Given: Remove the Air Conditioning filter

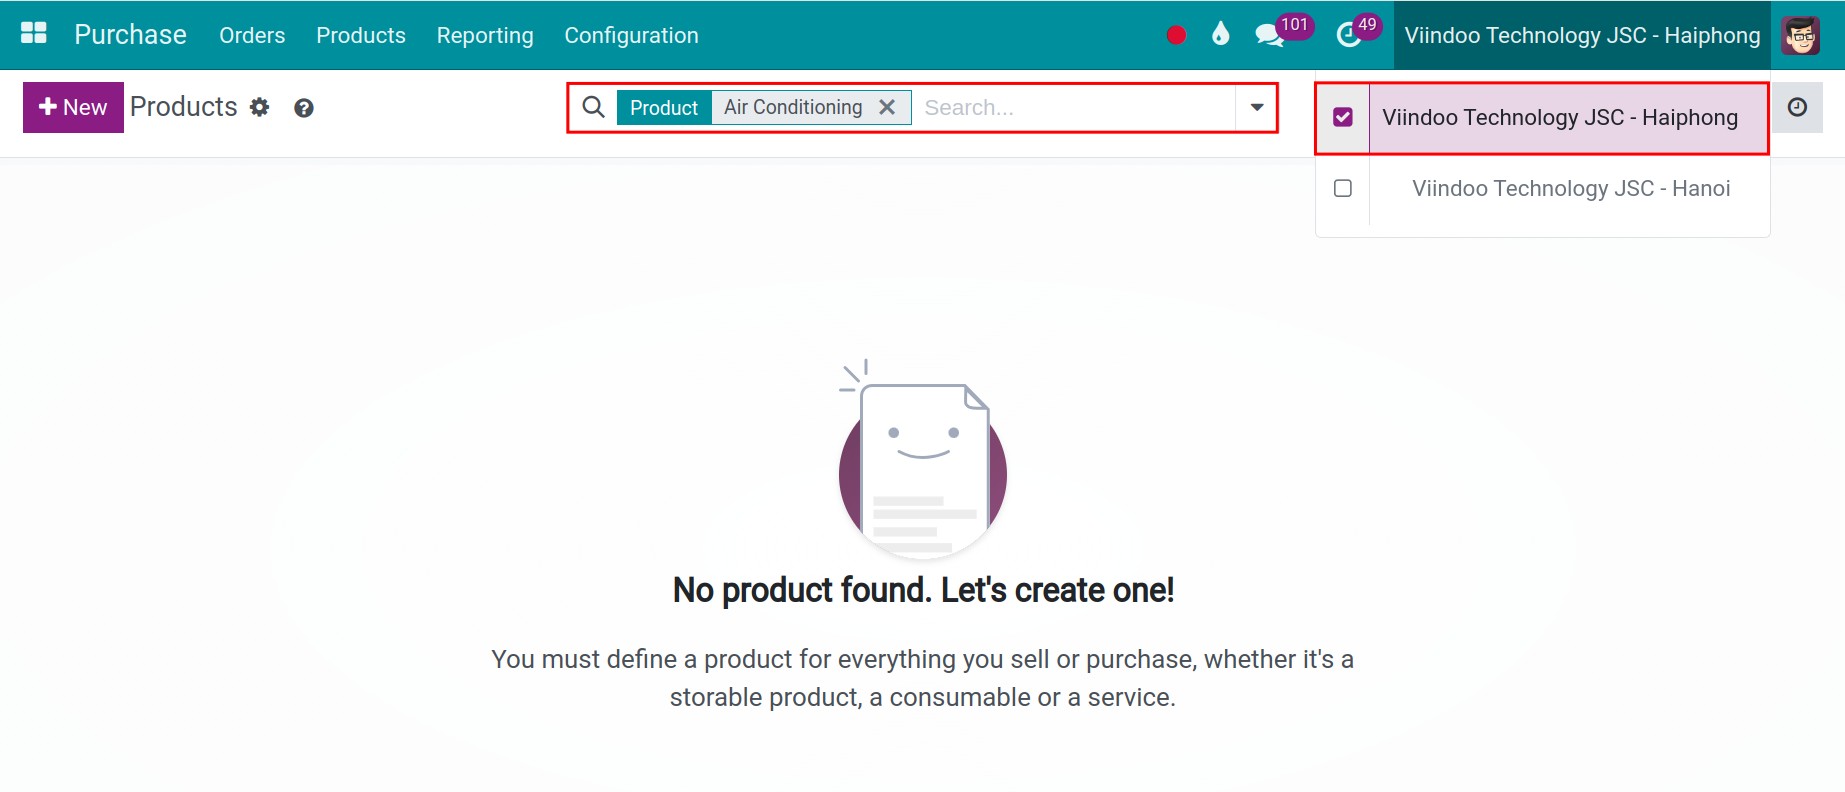Looking at the screenshot, I should click(887, 107).
